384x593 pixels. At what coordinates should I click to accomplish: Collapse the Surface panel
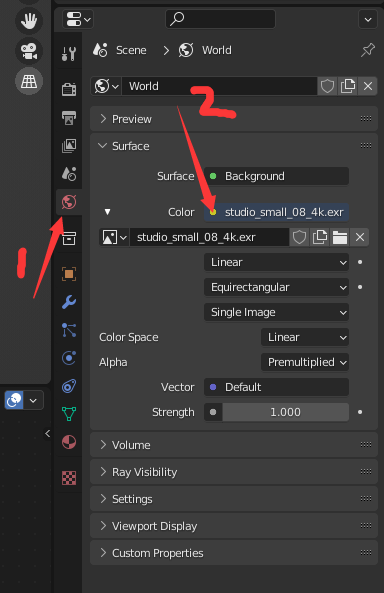234,146
